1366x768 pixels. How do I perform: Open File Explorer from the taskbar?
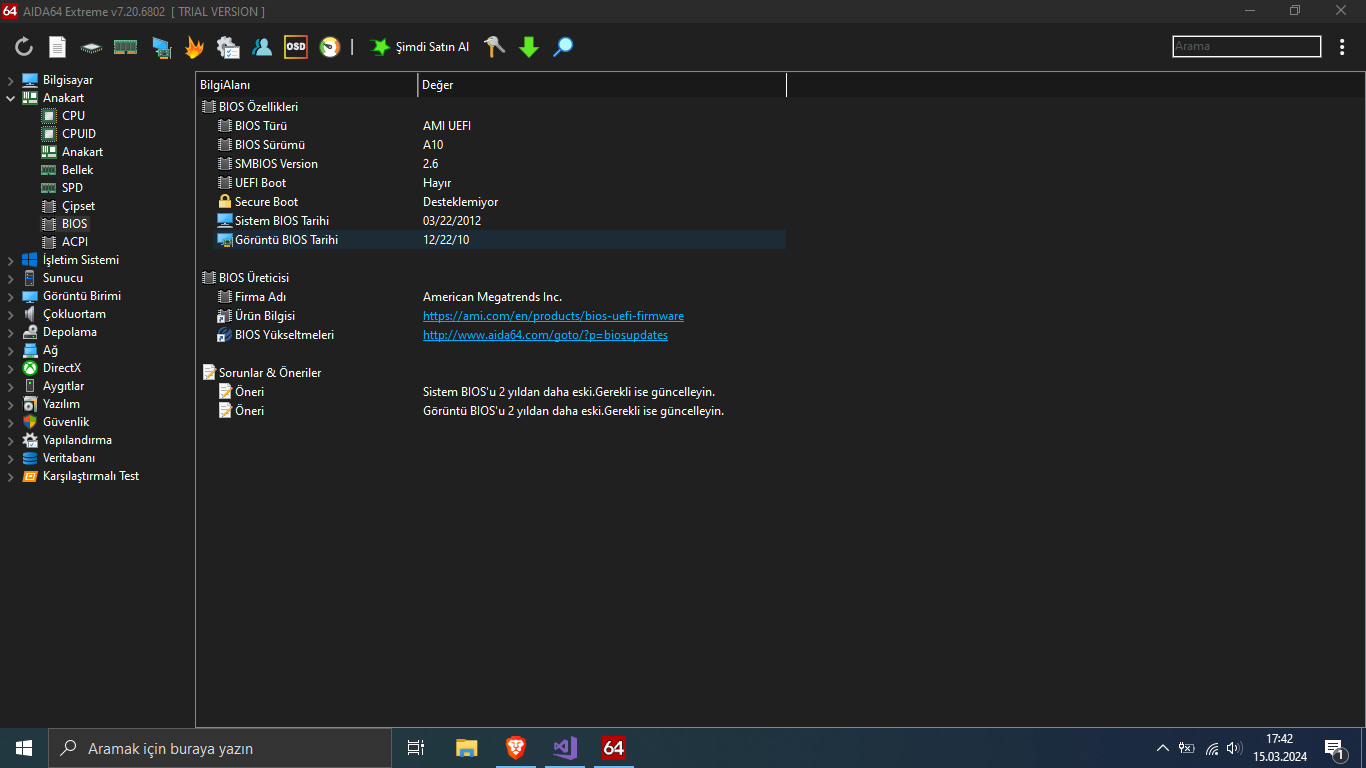[x=466, y=748]
